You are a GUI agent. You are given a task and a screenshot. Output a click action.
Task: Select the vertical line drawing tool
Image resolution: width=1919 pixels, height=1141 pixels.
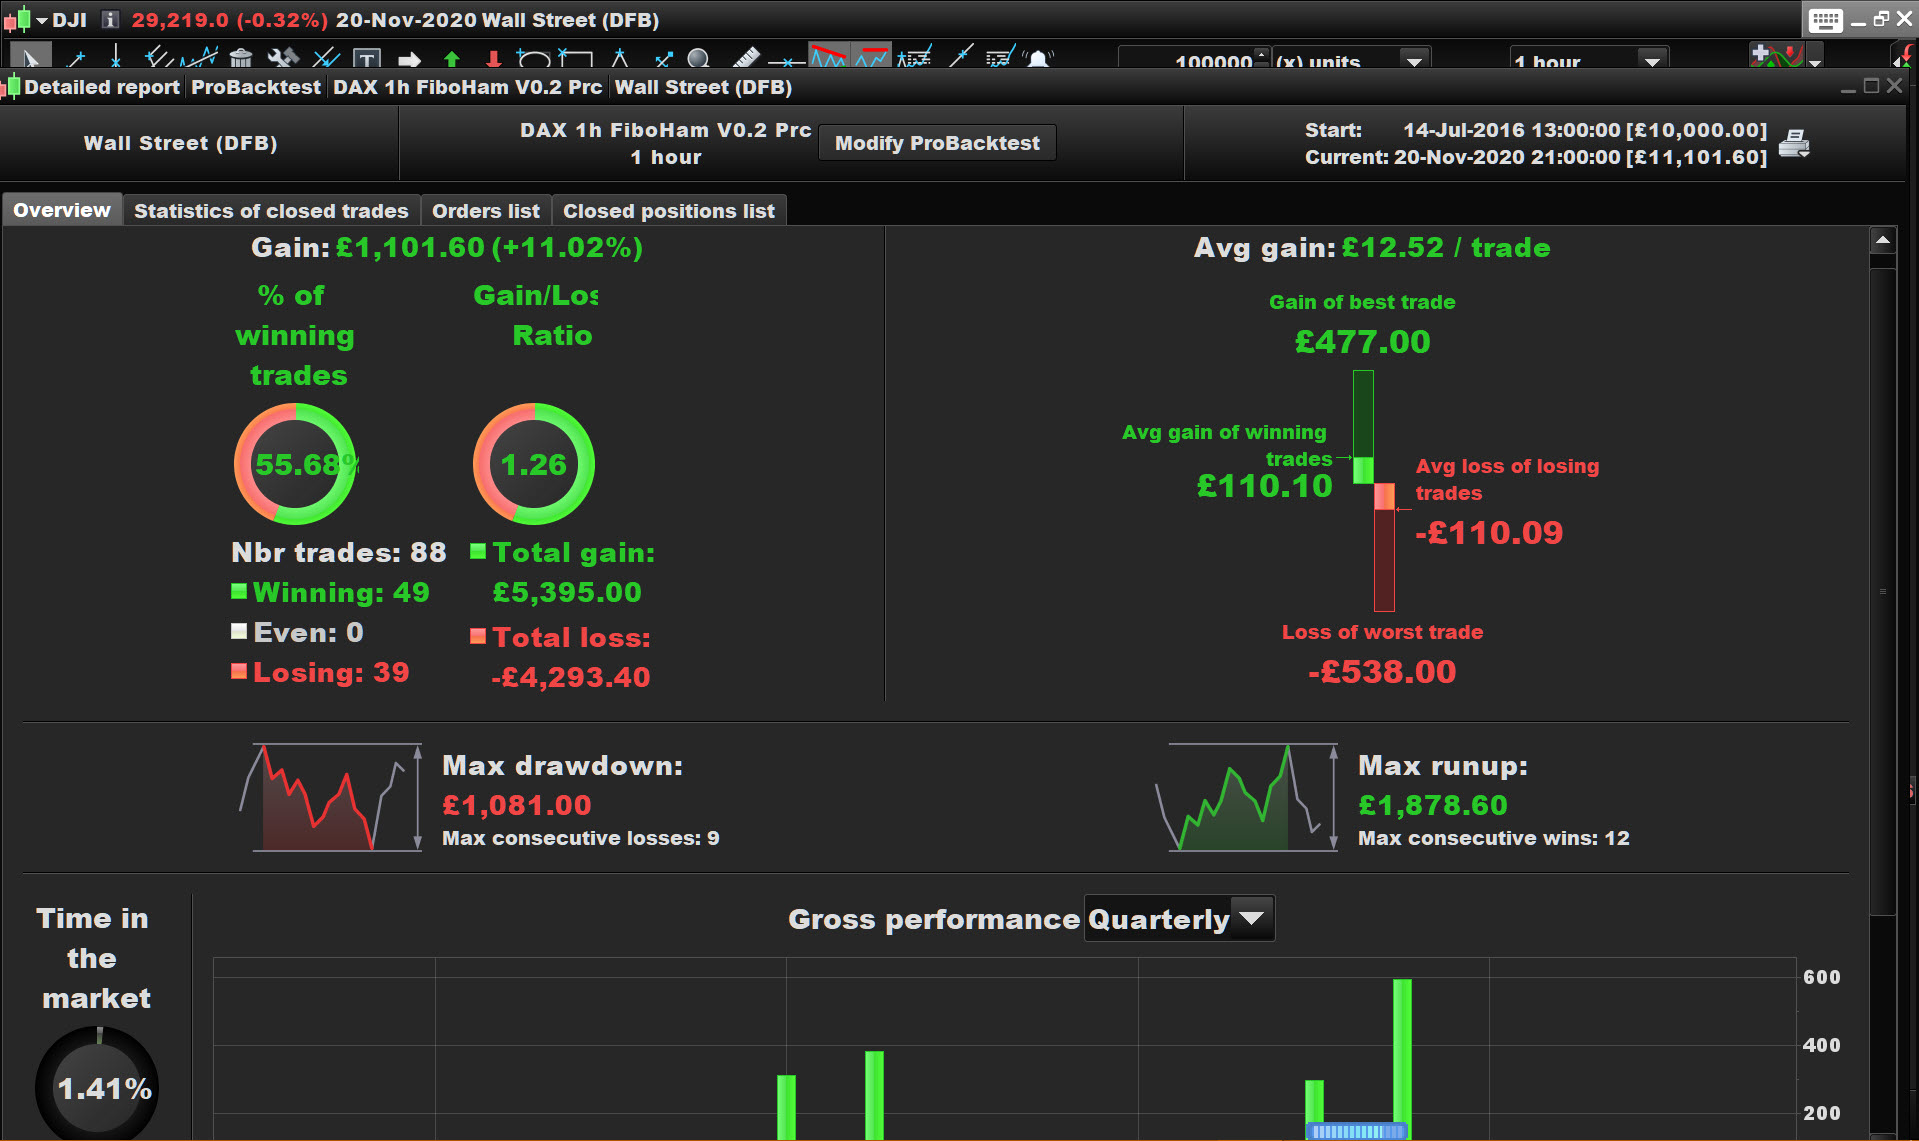[116, 57]
